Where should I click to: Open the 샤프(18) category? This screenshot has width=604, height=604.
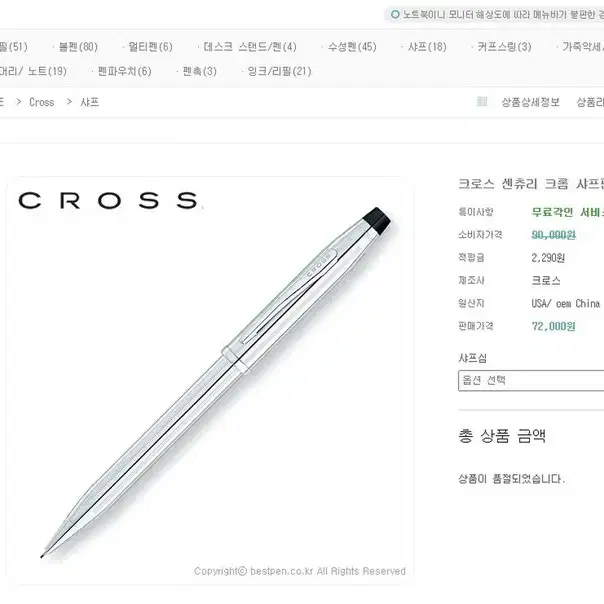pos(427,47)
